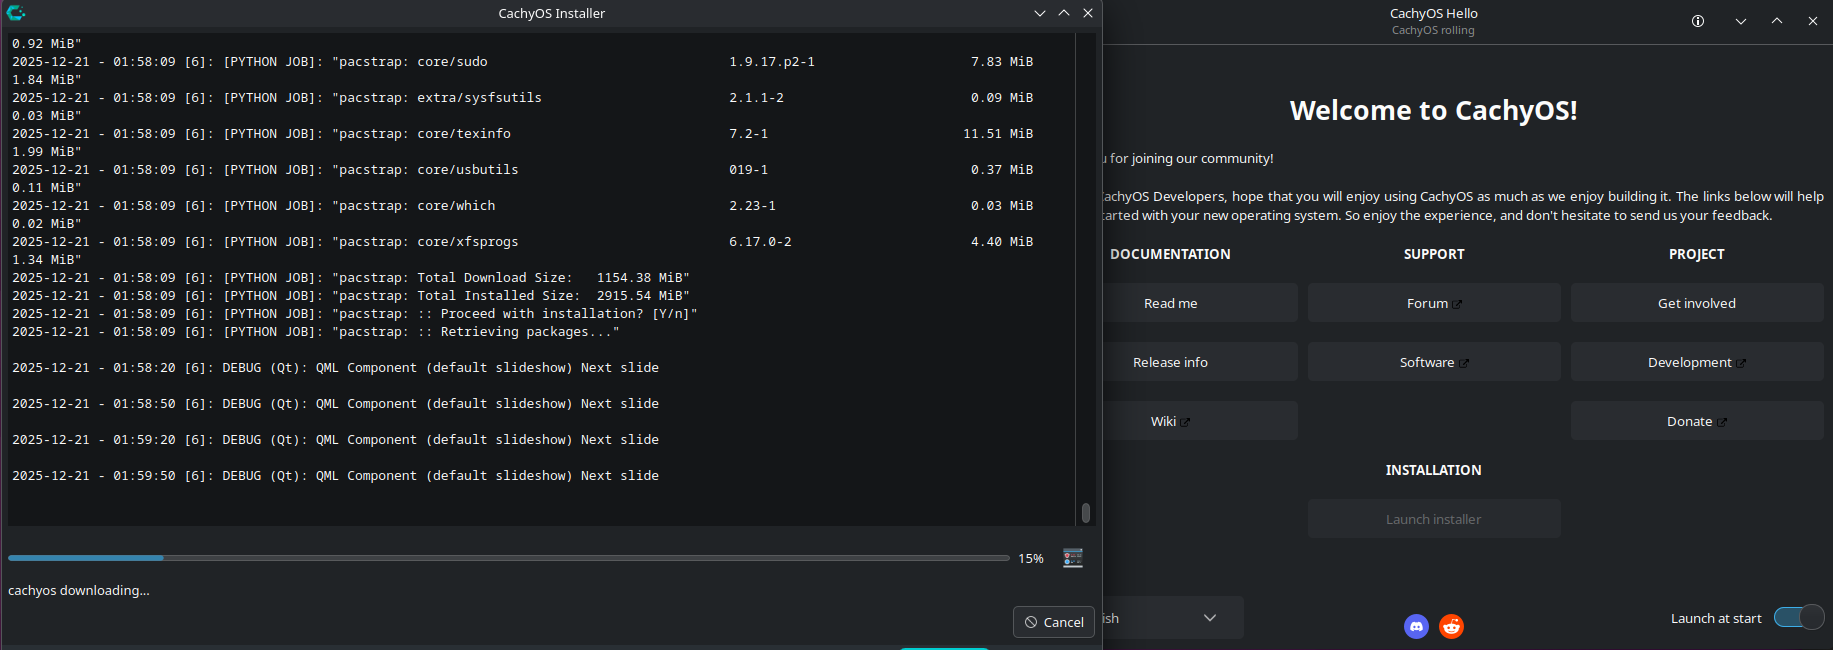Click the 'cachyos downloading...' status text
Image resolution: width=1833 pixels, height=650 pixels.
[79, 590]
